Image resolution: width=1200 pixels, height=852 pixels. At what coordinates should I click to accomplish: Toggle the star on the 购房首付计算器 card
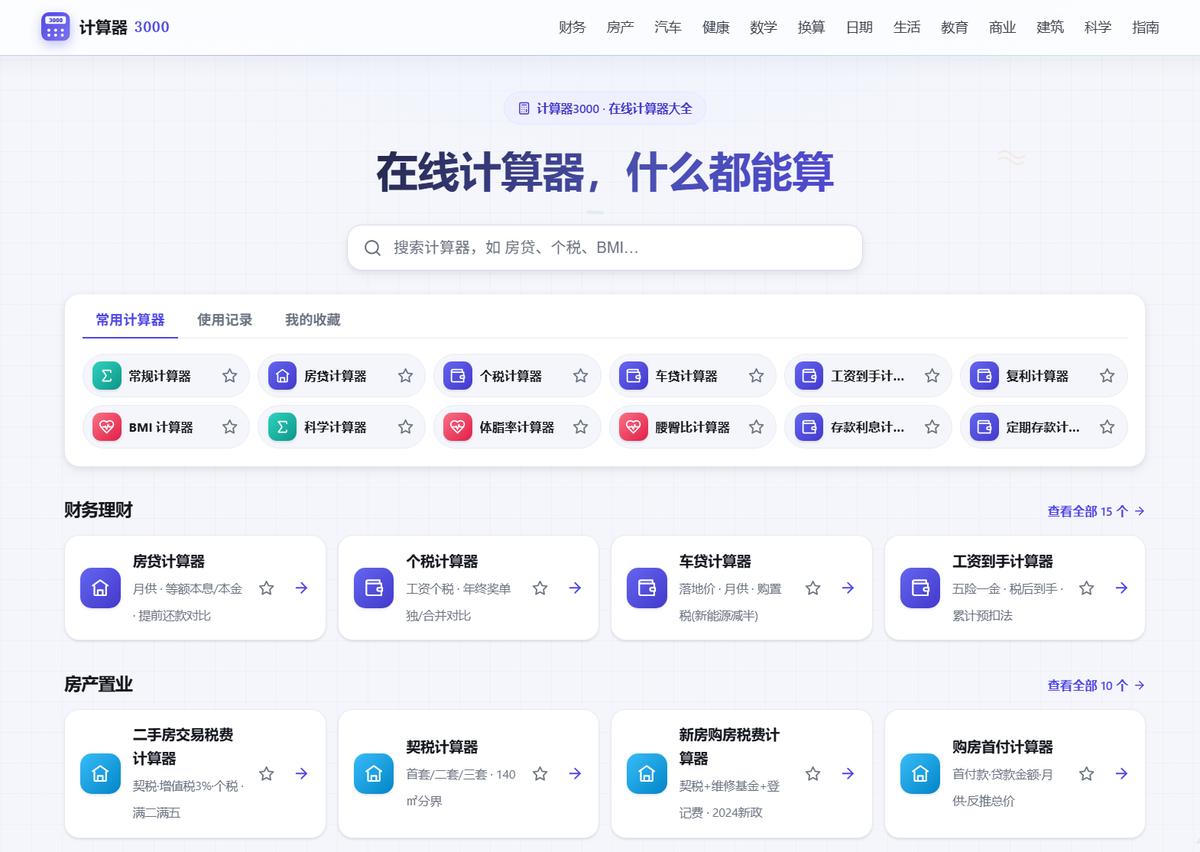click(1086, 774)
